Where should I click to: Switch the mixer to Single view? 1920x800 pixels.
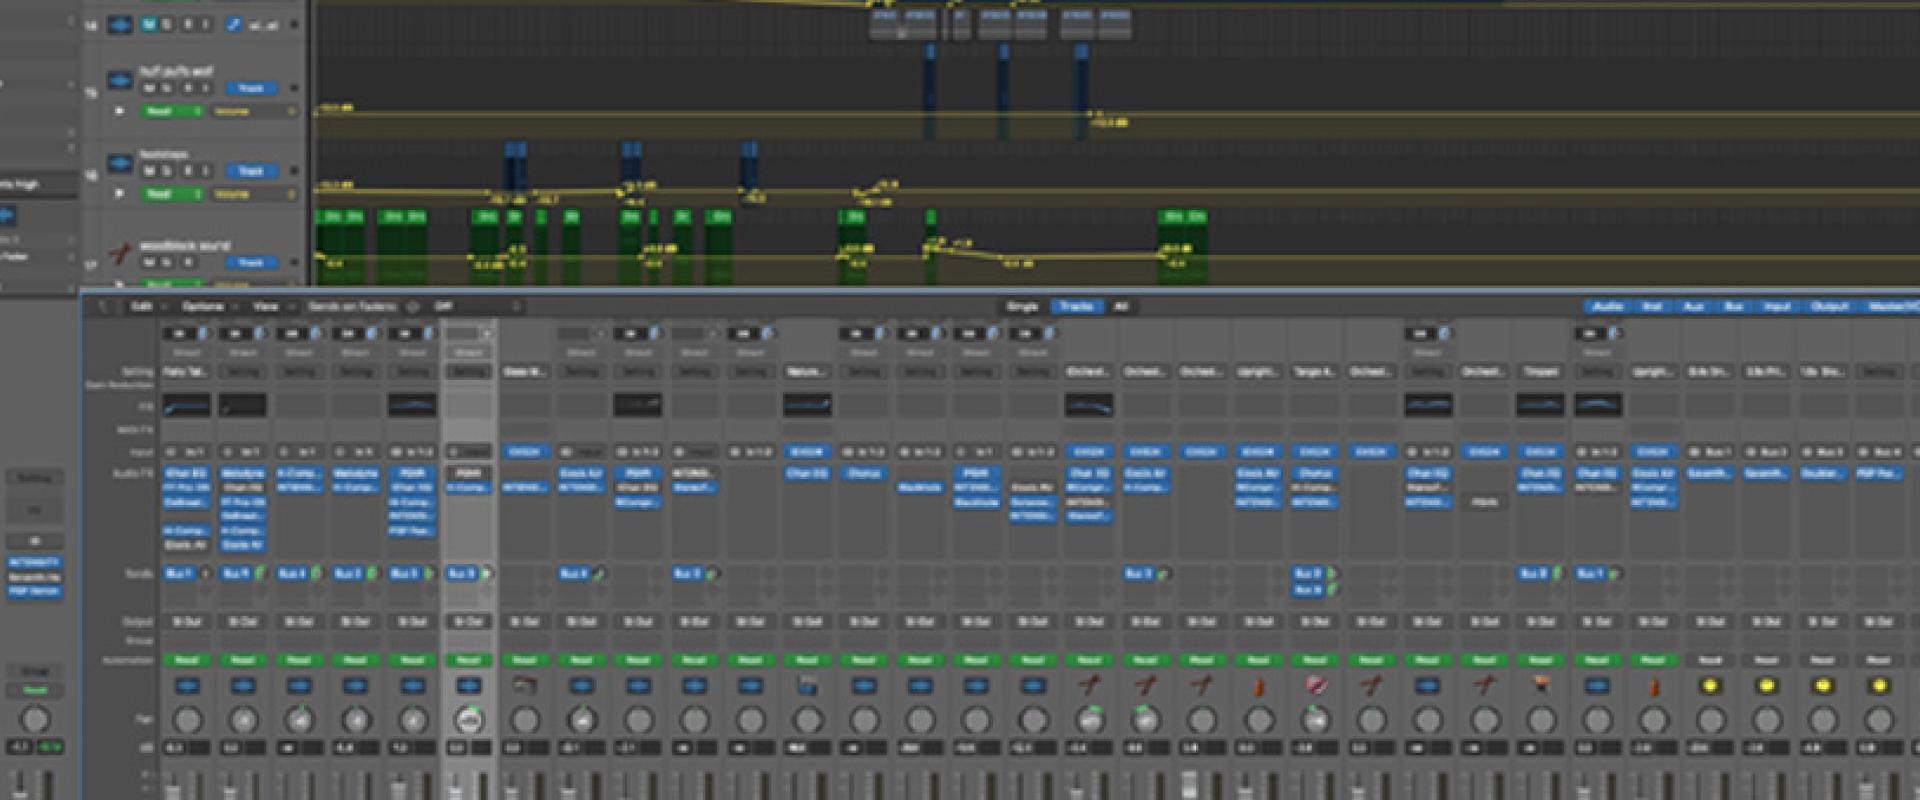(1022, 306)
